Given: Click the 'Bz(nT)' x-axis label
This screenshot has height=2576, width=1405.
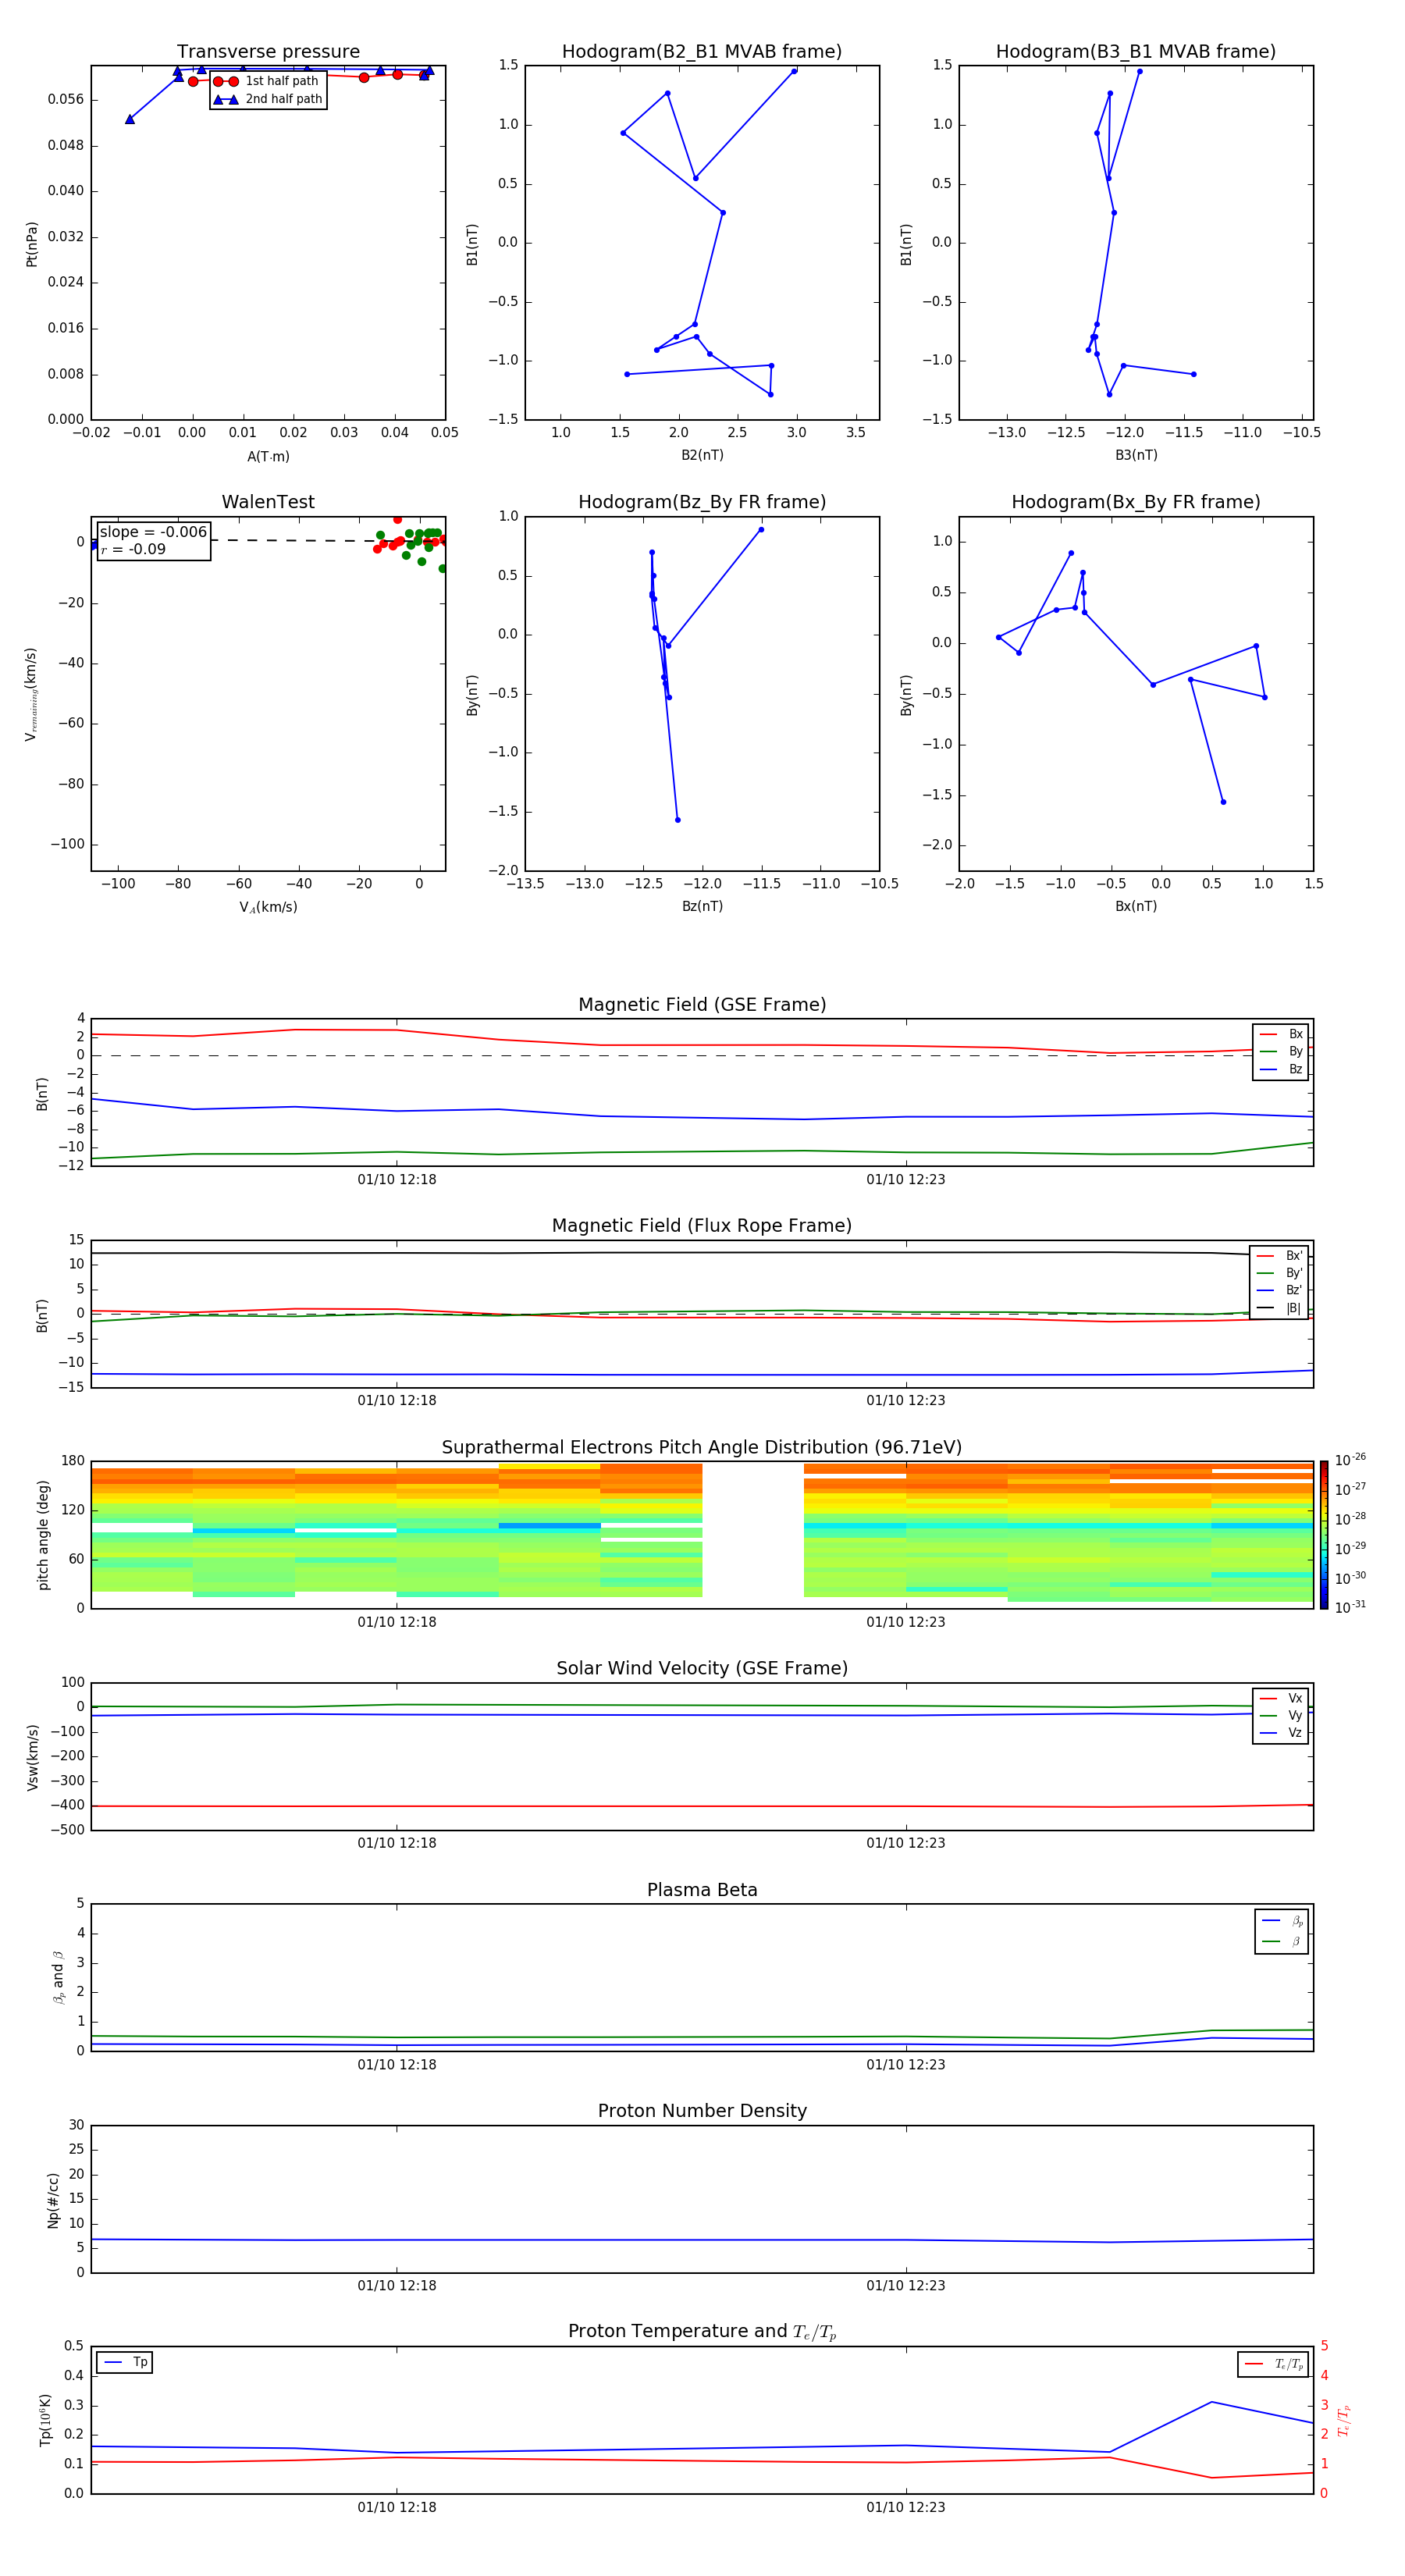Looking at the screenshot, I should point(702,906).
